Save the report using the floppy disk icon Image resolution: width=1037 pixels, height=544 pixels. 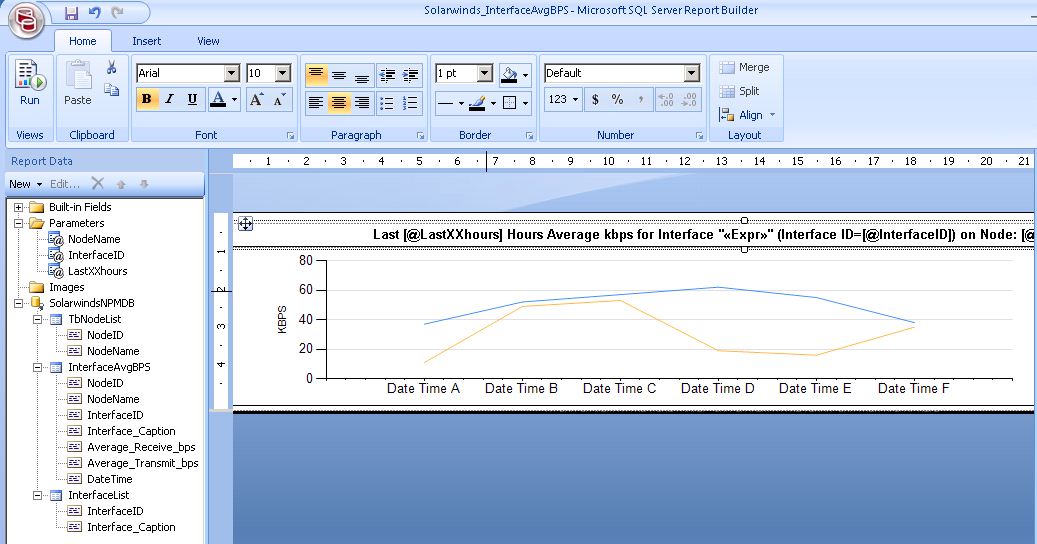(x=71, y=13)
